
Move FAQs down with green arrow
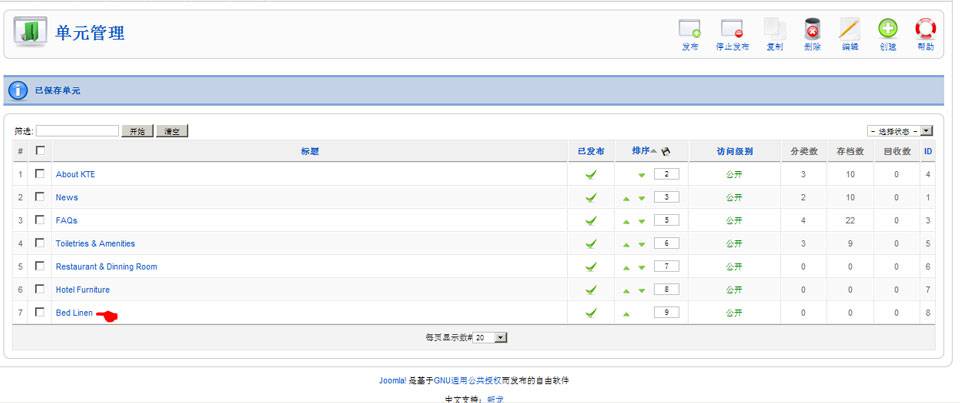pos(642,221)
